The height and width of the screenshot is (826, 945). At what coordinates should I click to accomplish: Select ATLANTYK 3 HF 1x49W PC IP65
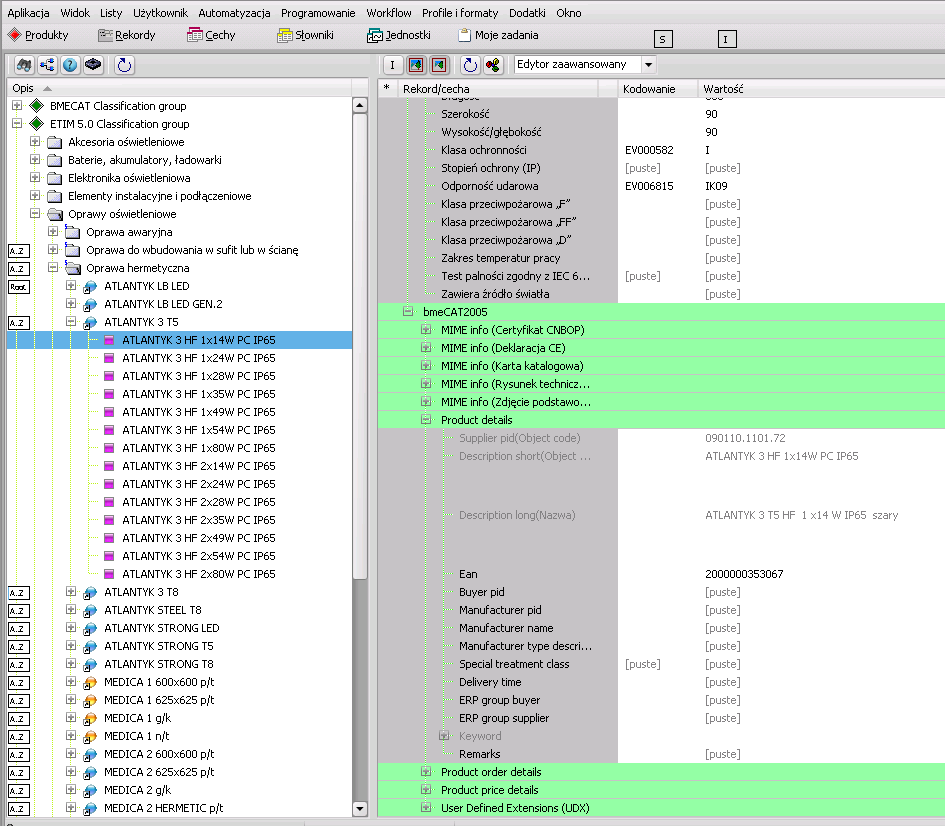click(x=199, y=413)
